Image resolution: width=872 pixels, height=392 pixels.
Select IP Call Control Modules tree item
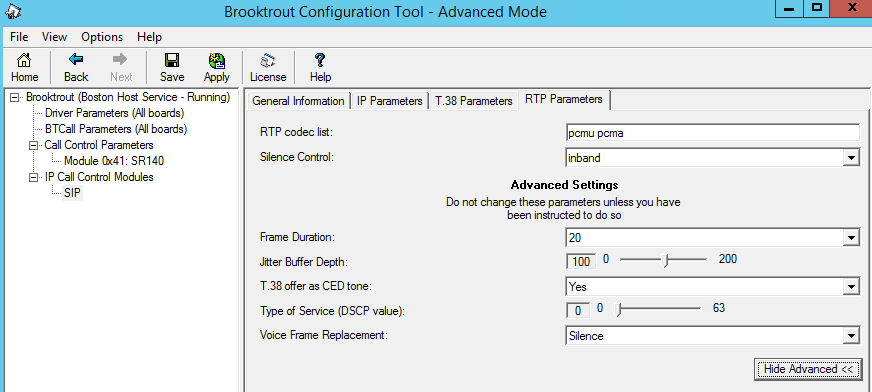pyautogui.click(x=99, y=177)
